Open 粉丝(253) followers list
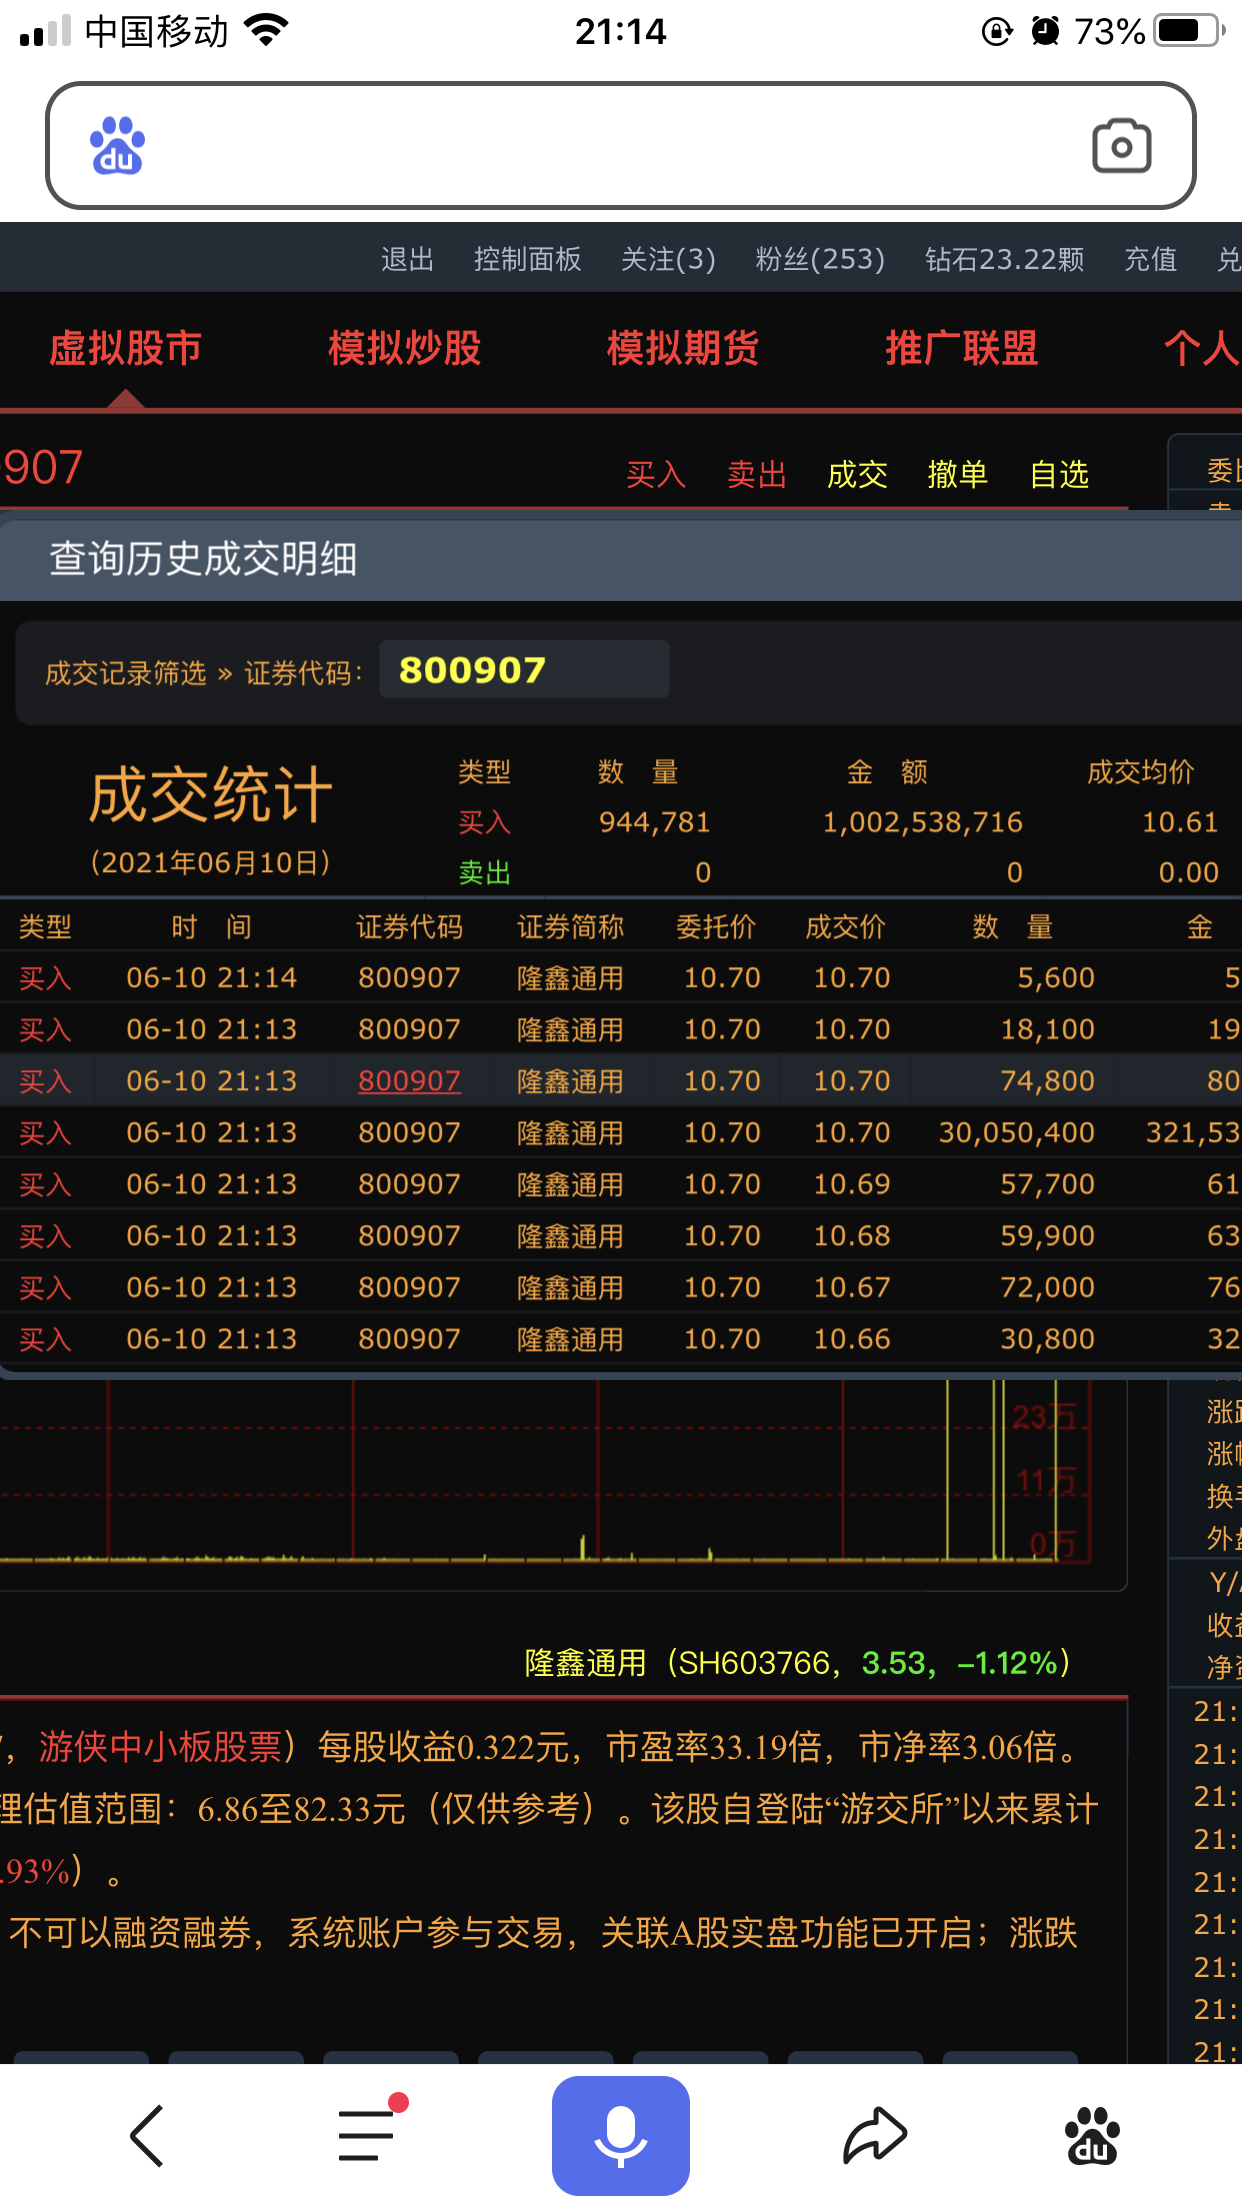 tap(820, 260)
